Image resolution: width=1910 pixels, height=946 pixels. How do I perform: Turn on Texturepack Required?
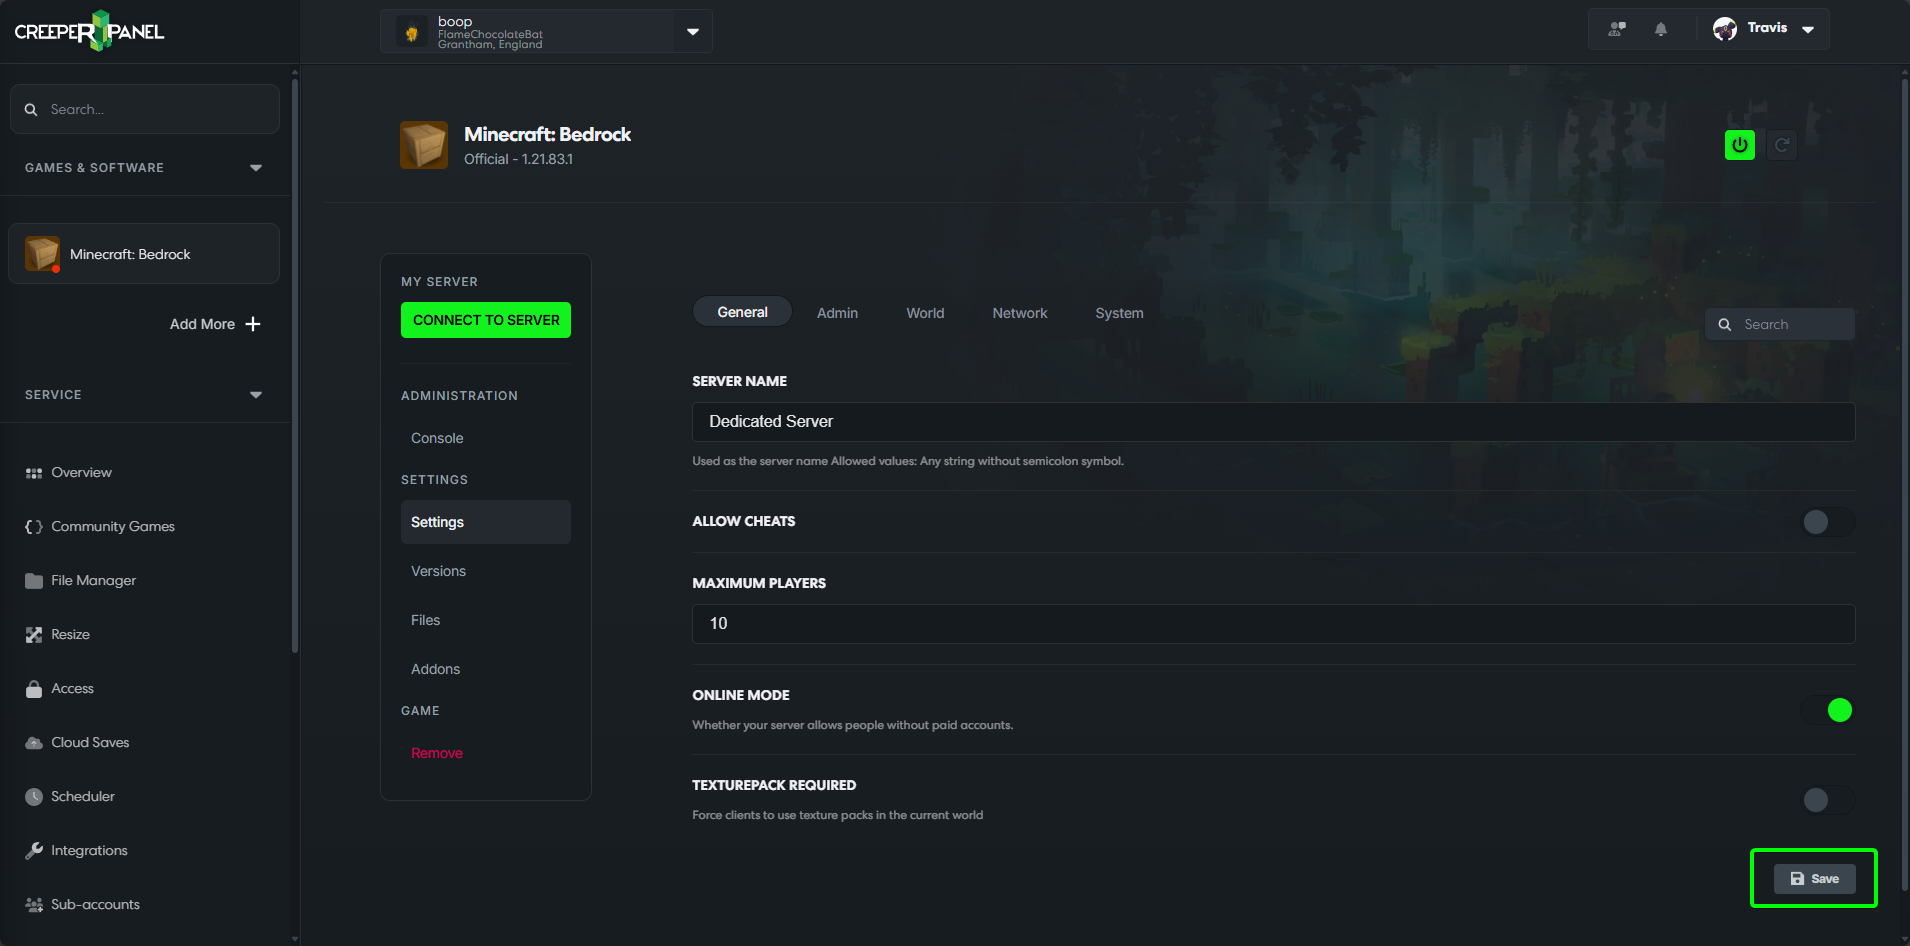pos(1826,800)
